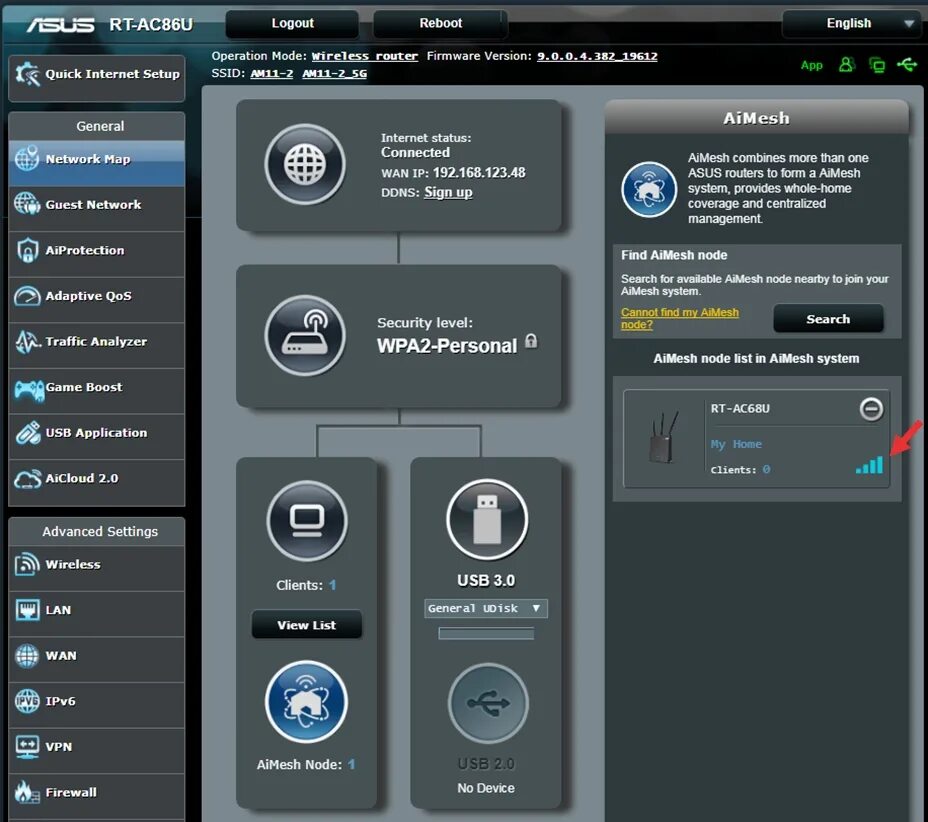Click SSID AM11-2_5G link
Screen dimensions: 928x822
point(334,73)
